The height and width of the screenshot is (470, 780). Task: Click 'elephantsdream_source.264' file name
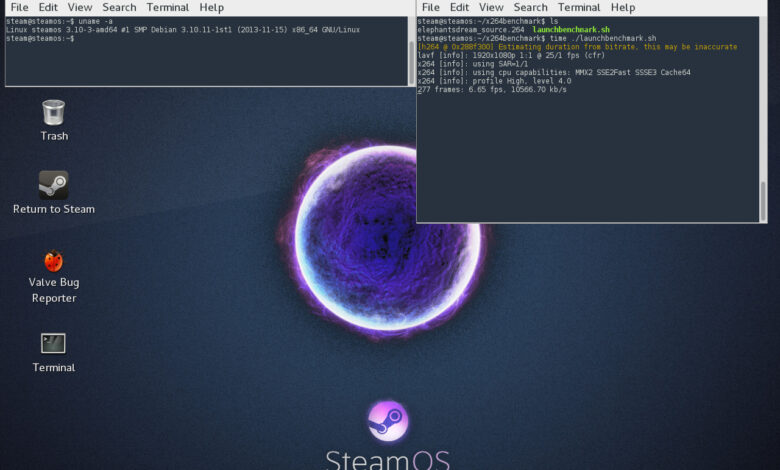[x=471, y=30]
